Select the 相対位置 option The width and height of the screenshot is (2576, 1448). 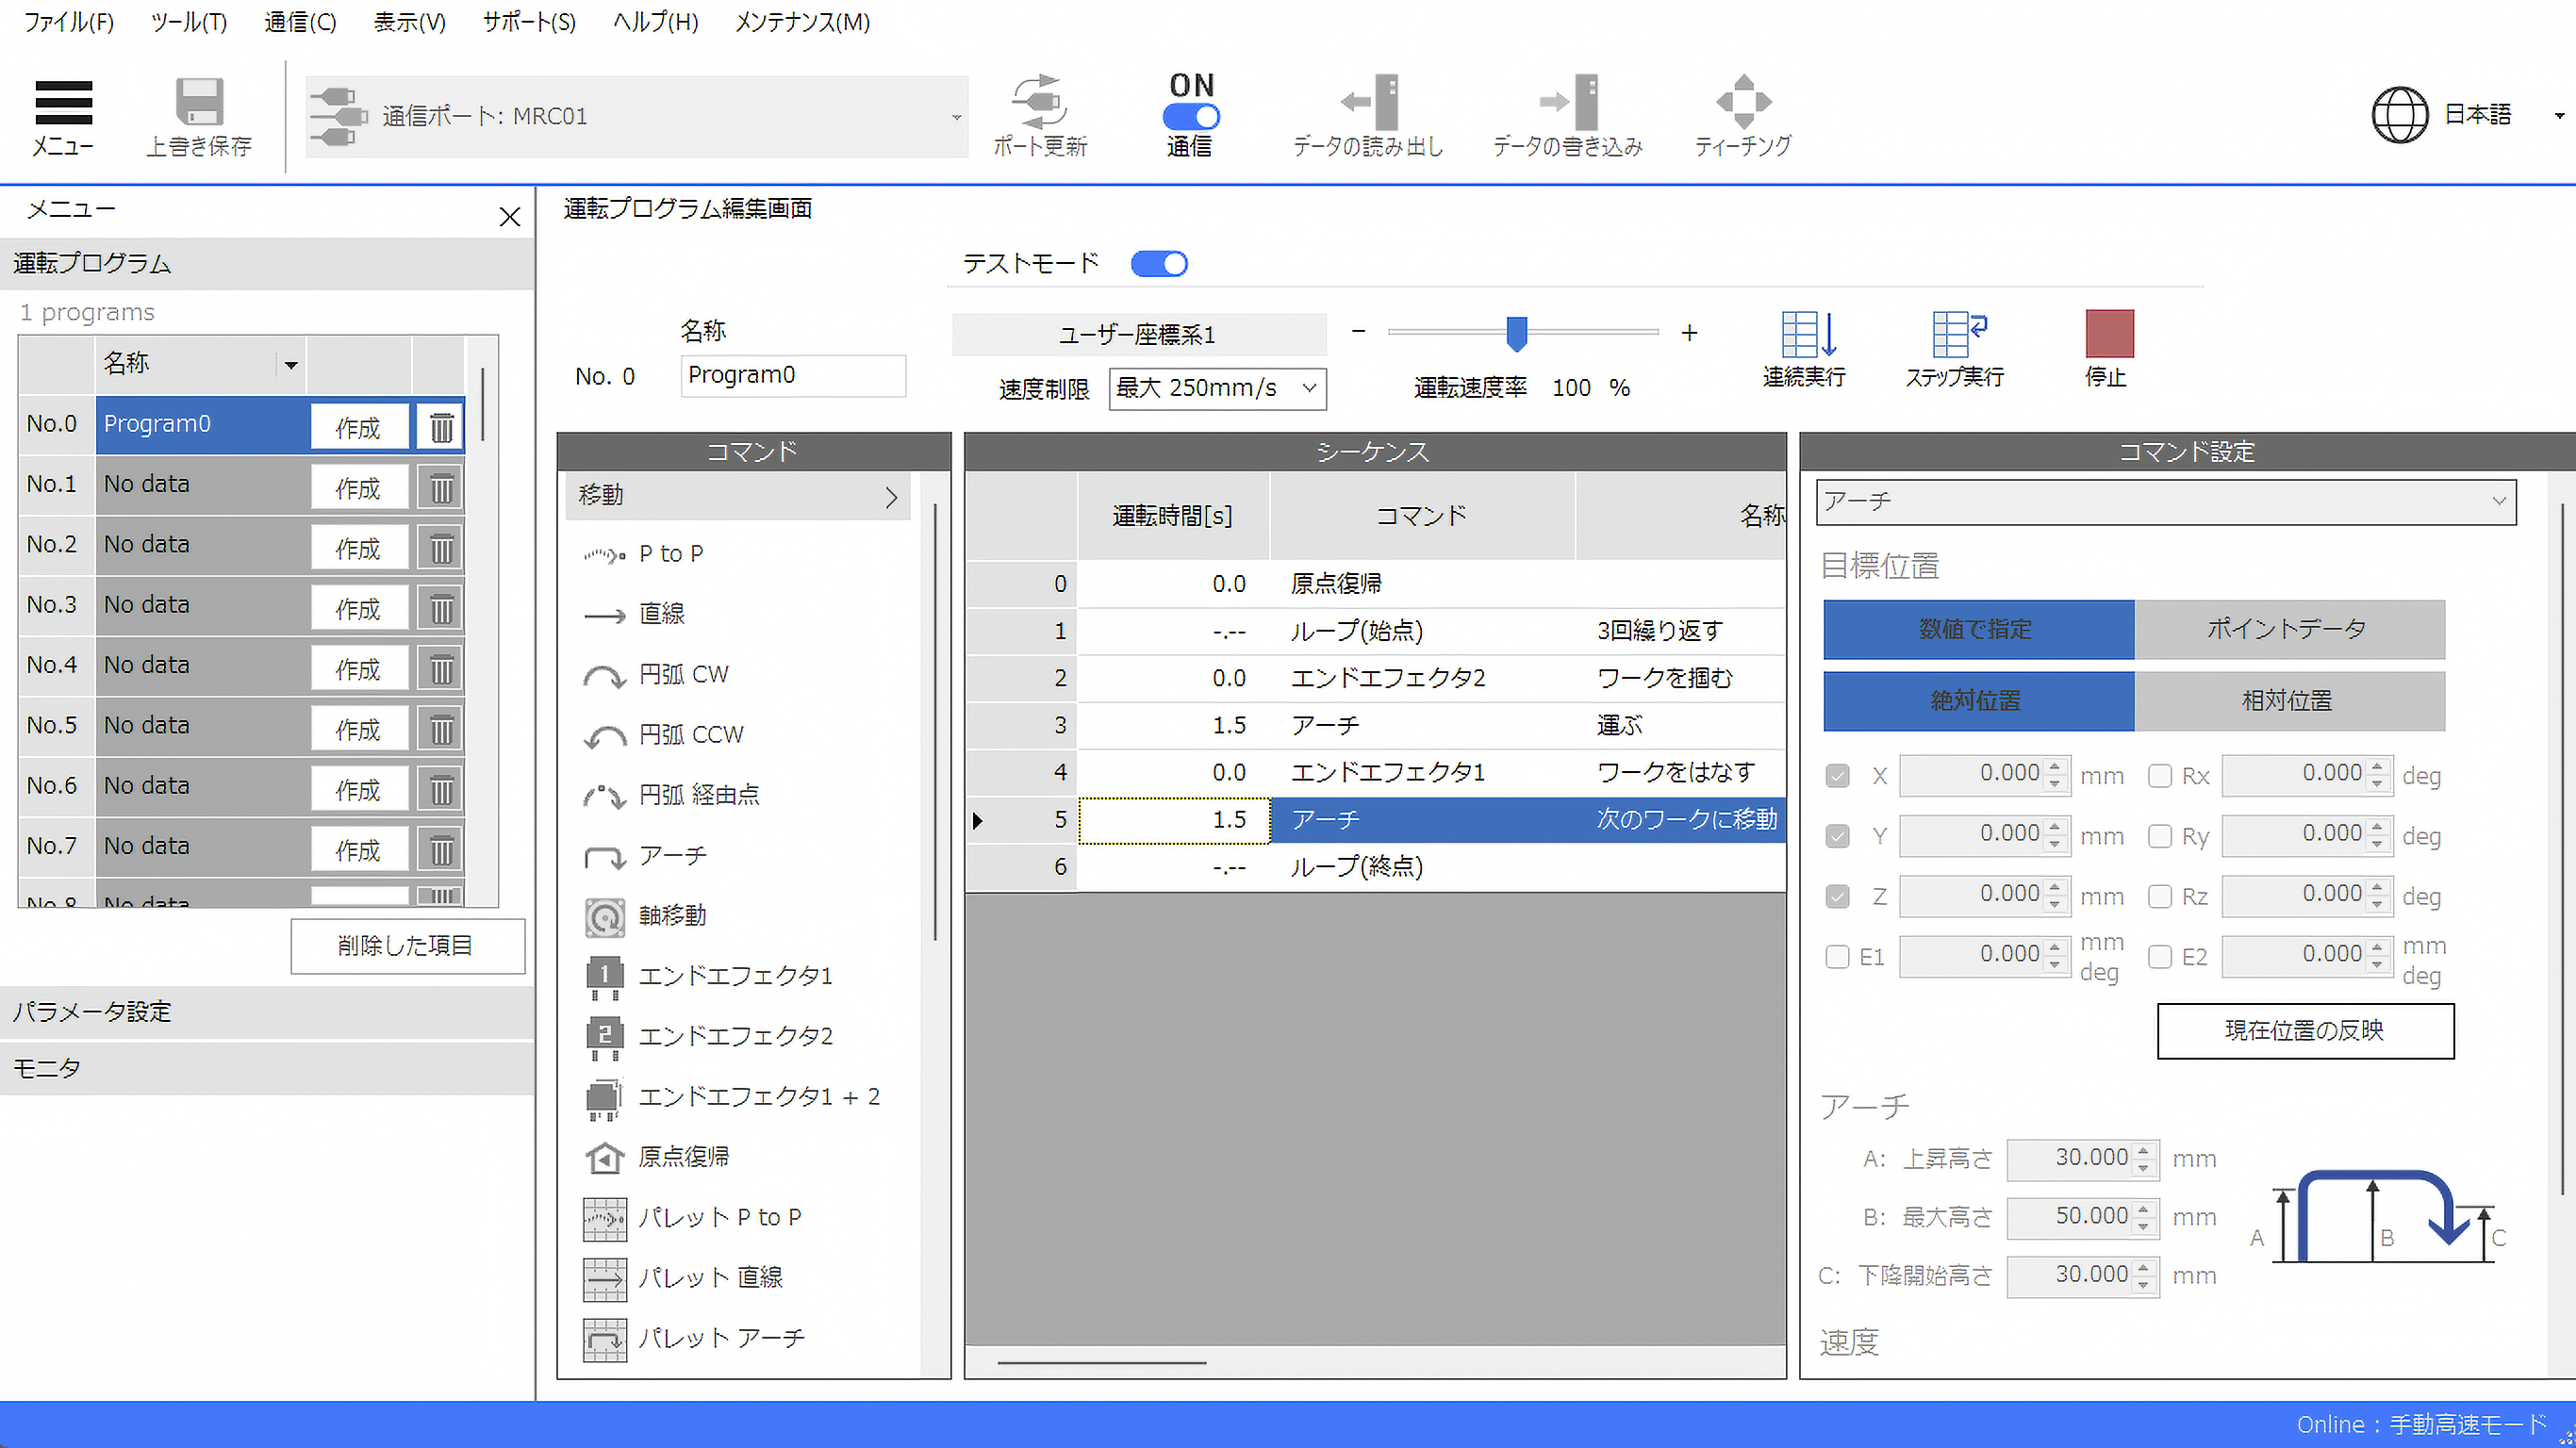(2289, 701)
